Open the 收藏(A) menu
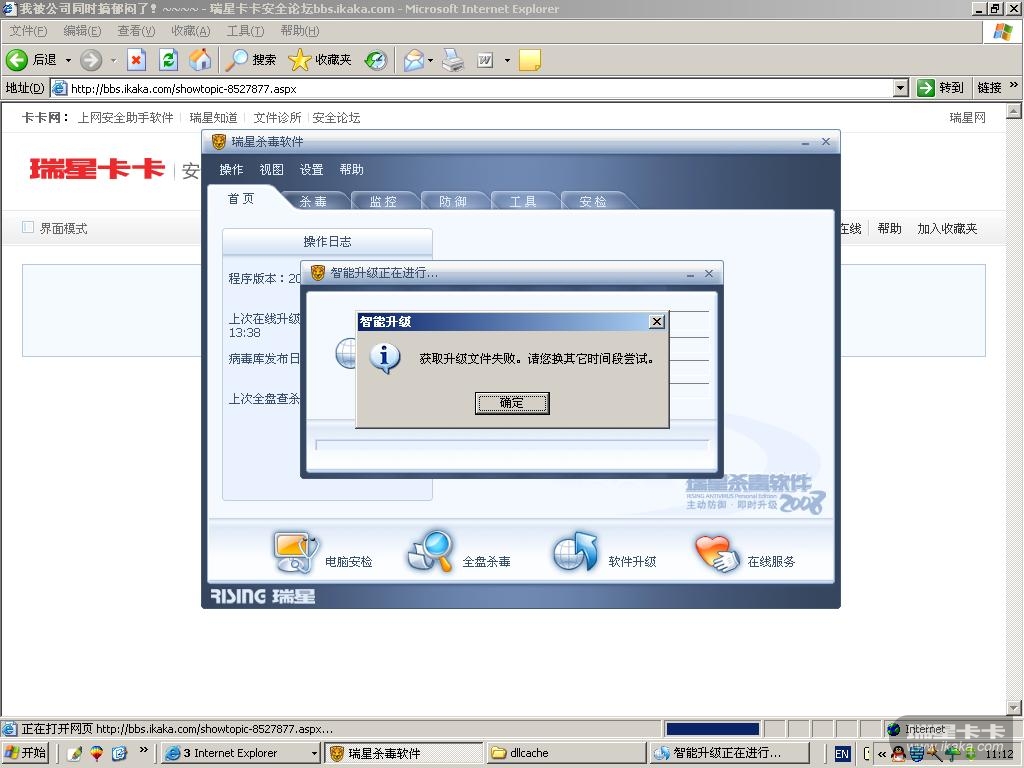The image size is (1024, 768). point(191,31)
